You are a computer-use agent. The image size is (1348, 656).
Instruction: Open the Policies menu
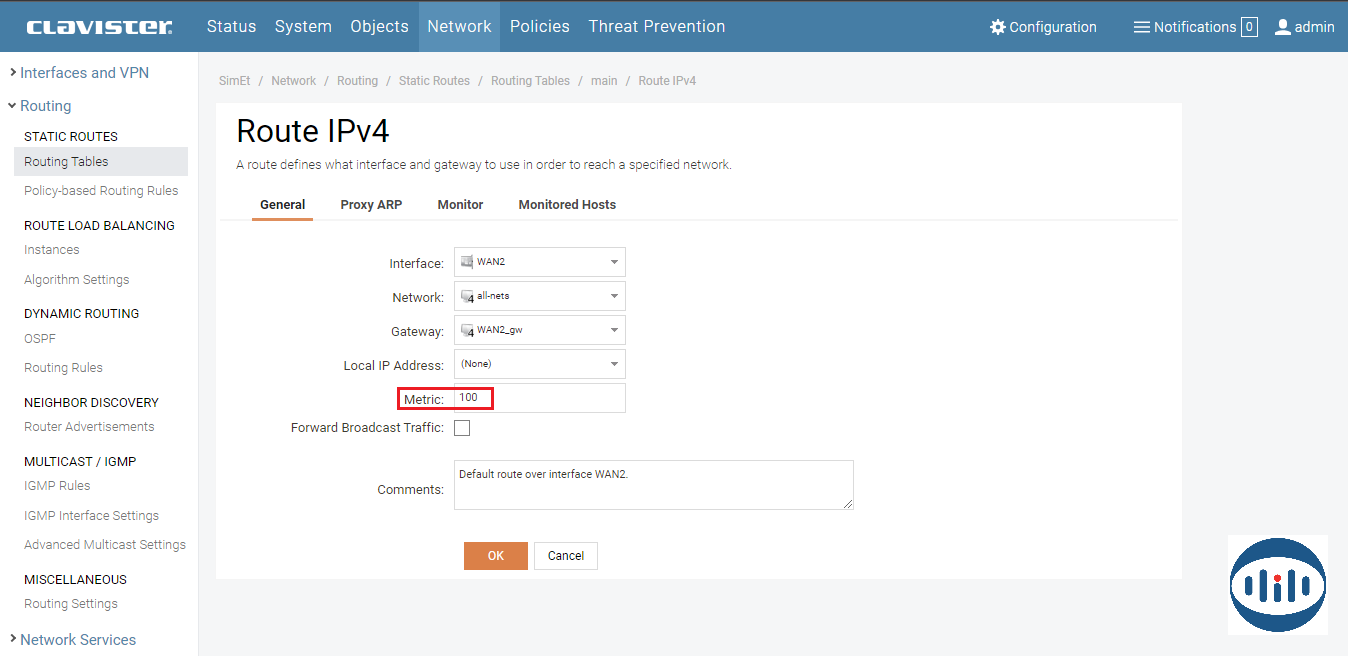tap(539, 27)
